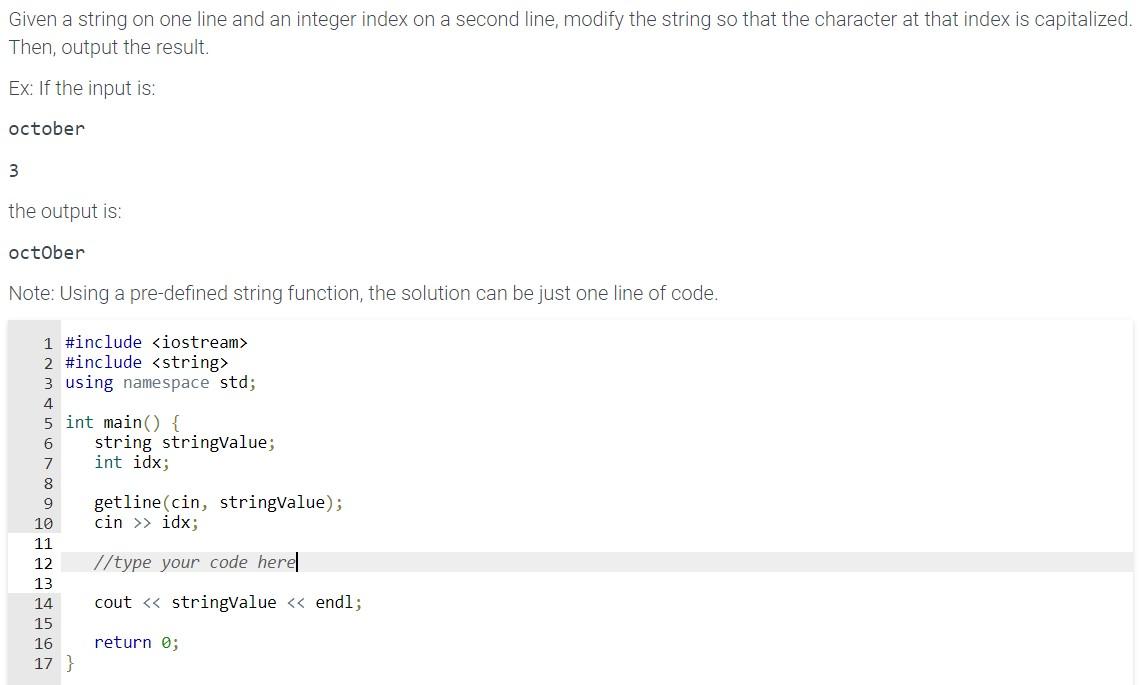The width and height of the screenshot is (1142, 685).
Task: Click 'string stringValue;' declaration line
Action: click(185, 443)
